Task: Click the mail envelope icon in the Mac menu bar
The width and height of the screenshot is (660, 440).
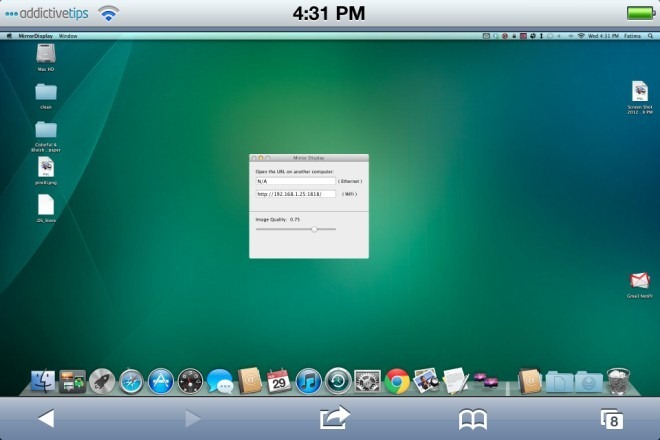Action: pyautogui.click(x=486, y=36)
